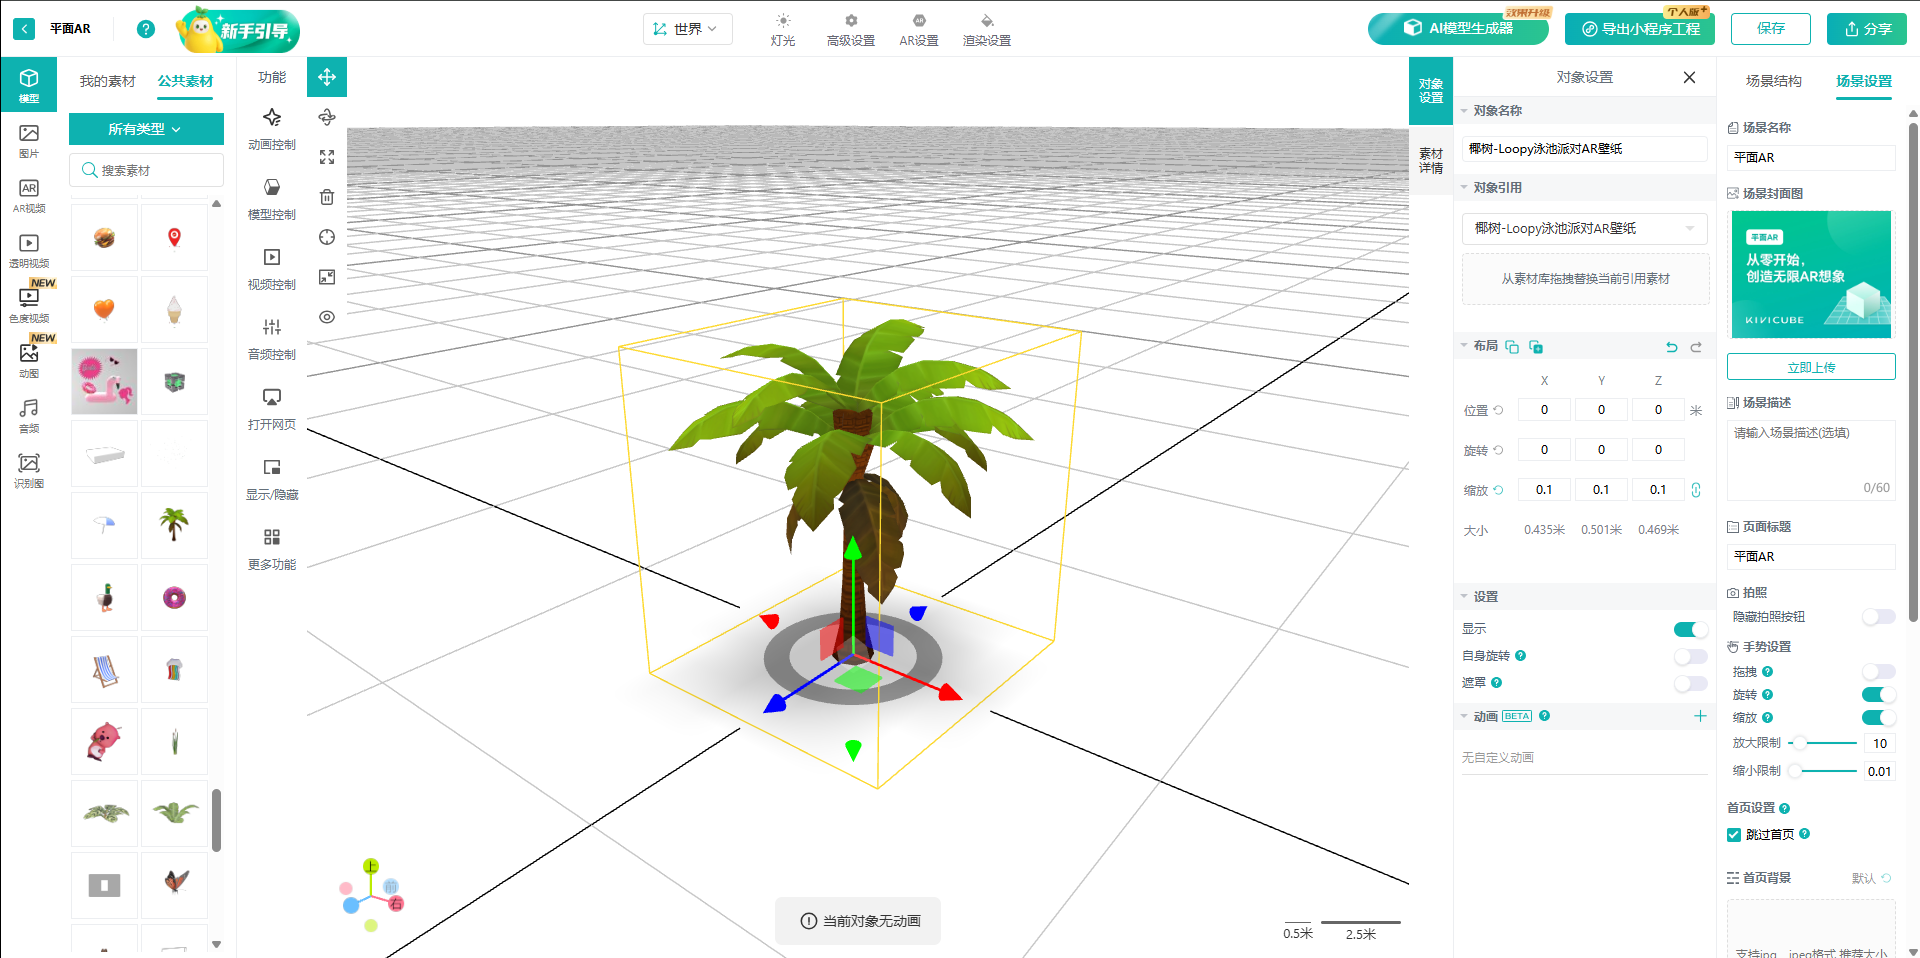Open the 灯光 lighting settings
The width and height of the screenshot is (1920, 958).
pyautogui.click(x=783, y=30)
